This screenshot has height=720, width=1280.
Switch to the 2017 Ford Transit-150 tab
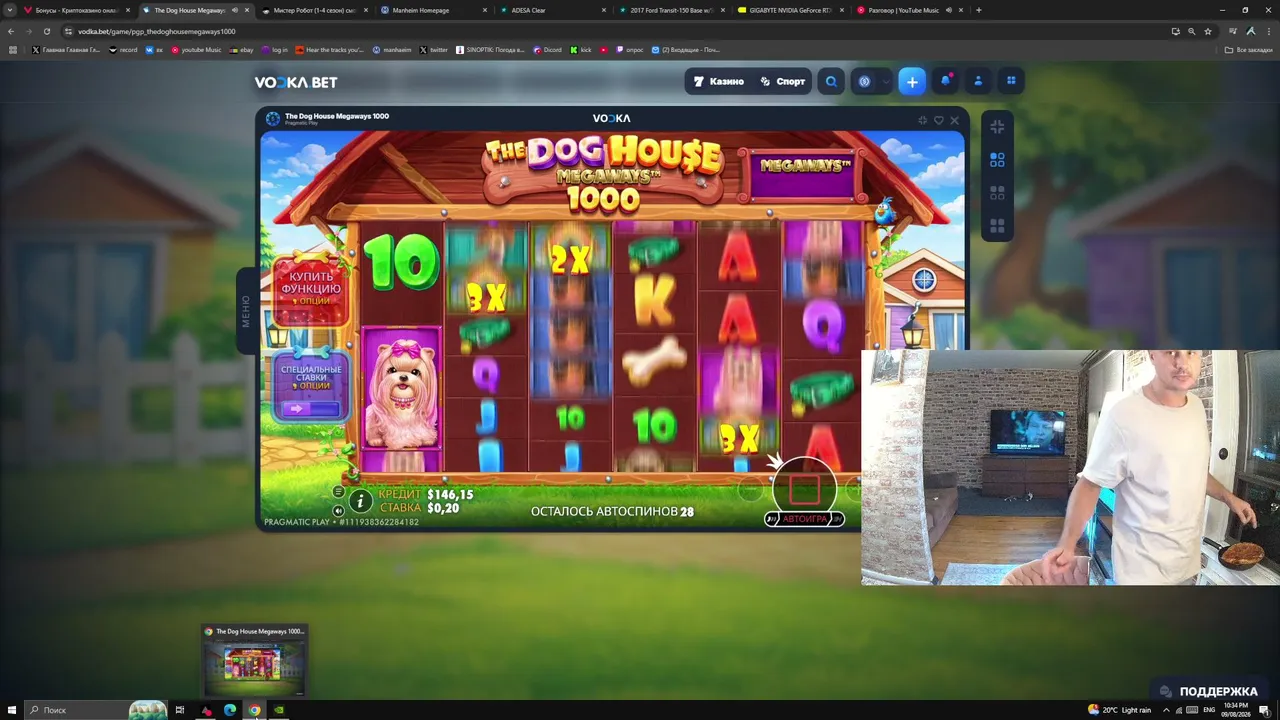[670, 10]
